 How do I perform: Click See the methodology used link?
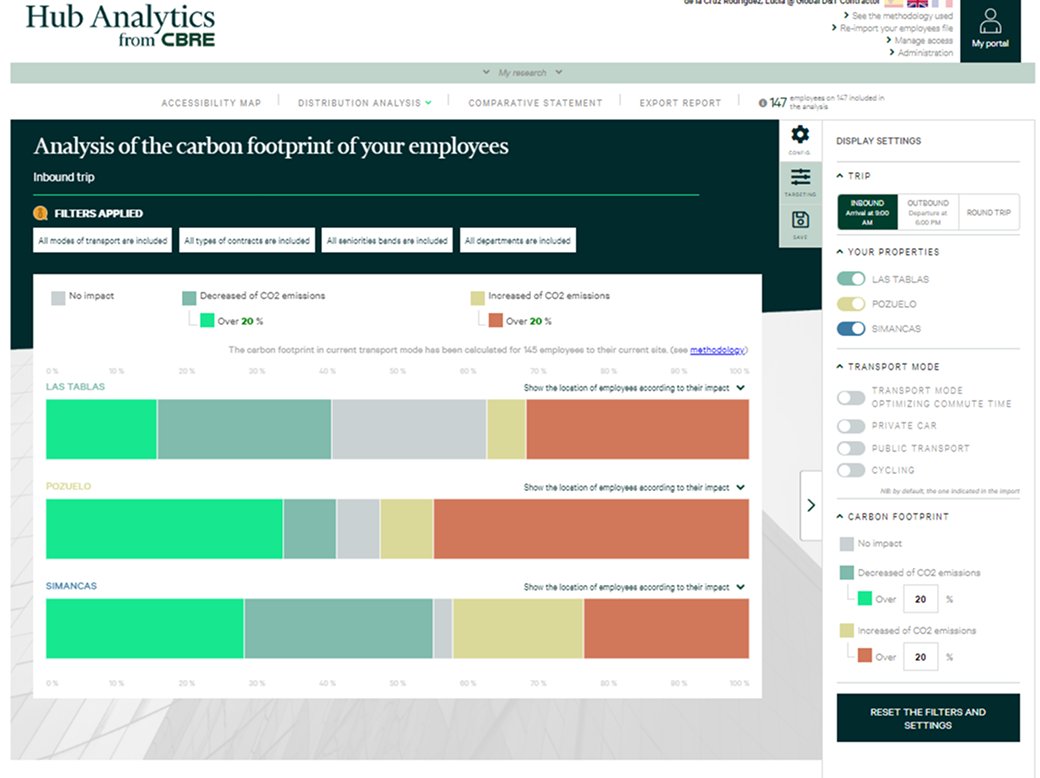click(901, 15)
